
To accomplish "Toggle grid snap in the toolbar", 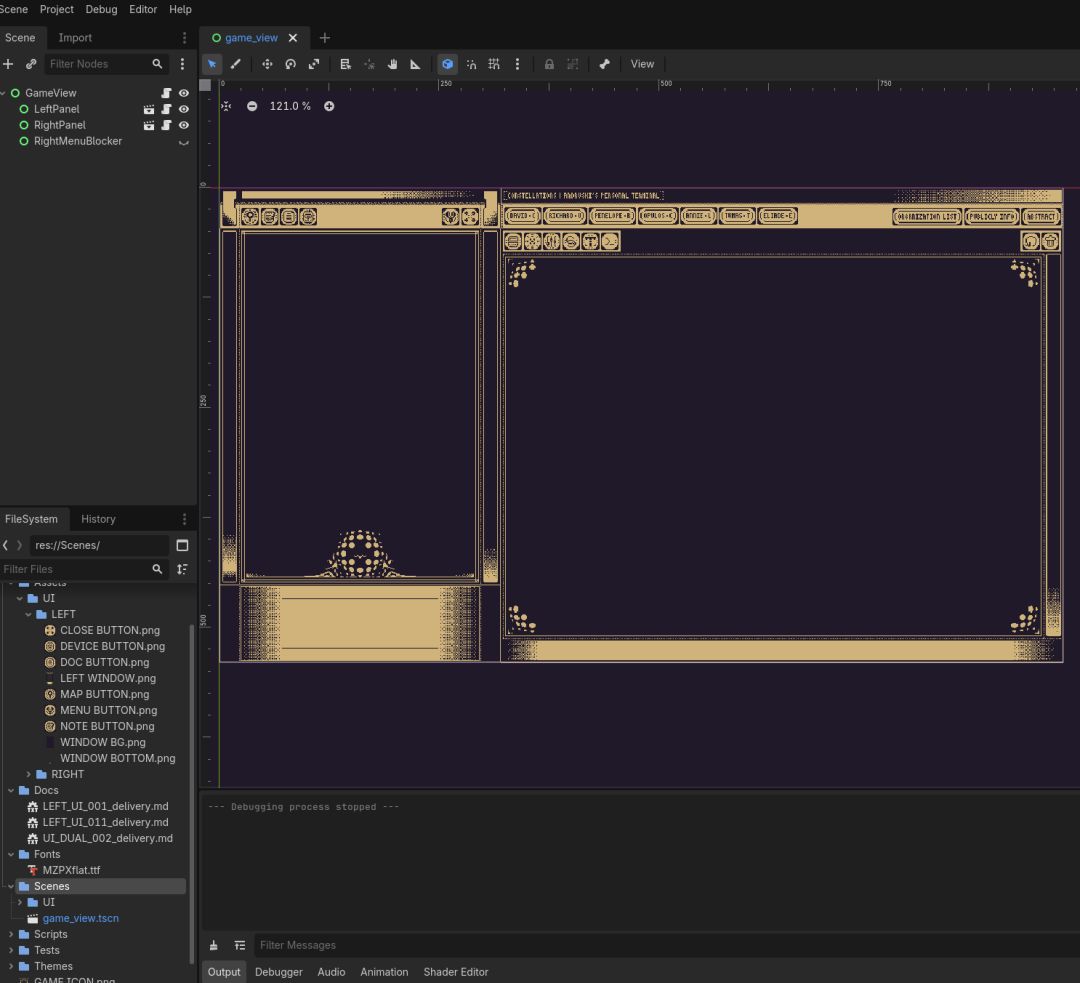I will click(x=495, y=64).
